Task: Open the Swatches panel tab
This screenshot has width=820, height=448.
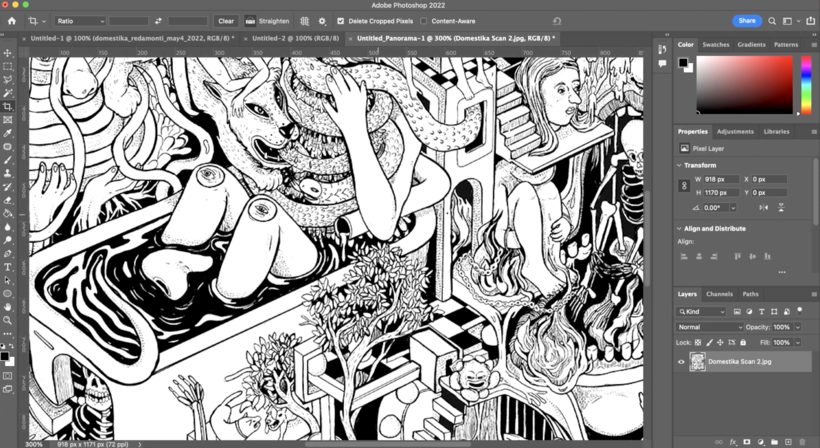Action: point(715,44)
